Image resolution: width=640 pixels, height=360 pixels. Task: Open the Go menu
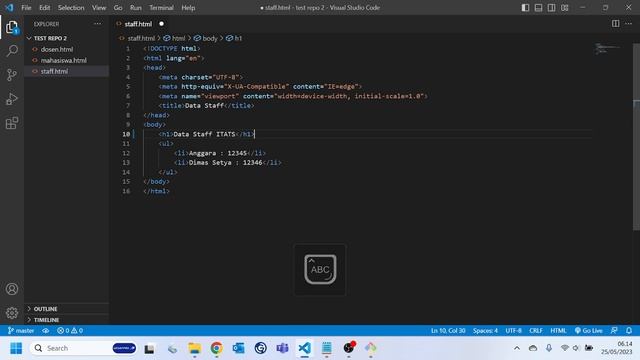(x=118, y=8)
